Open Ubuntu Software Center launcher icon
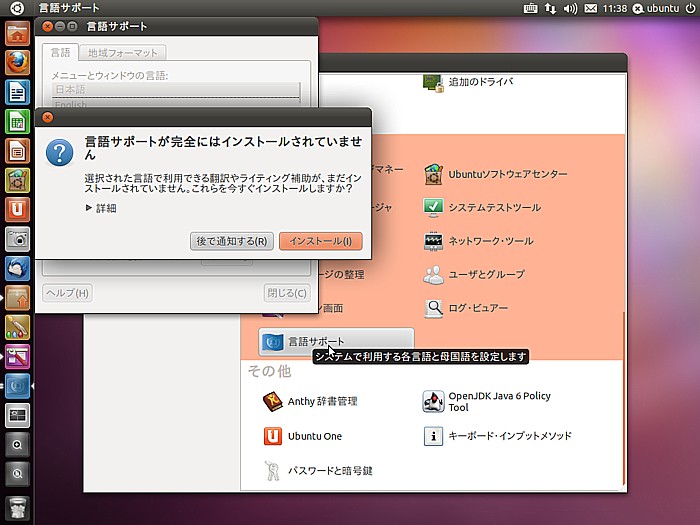Image resolution: width=700 pixels, height=525 pixels. tap(17, 180)
